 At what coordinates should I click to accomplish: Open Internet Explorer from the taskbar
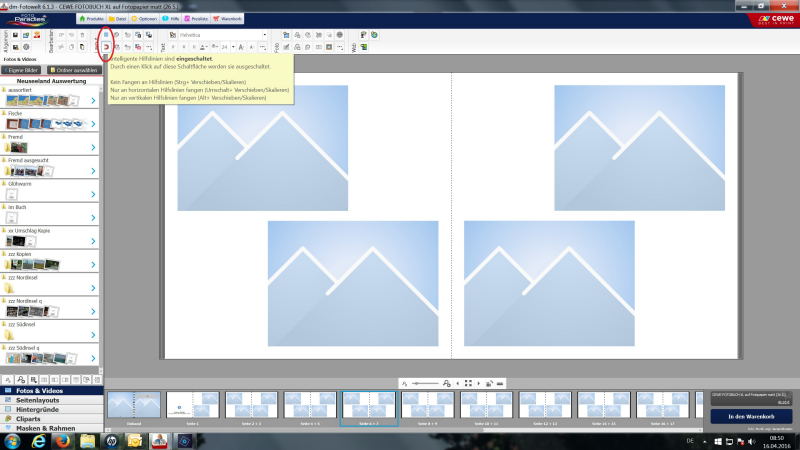pyautogui.click(x=38, y=441)
